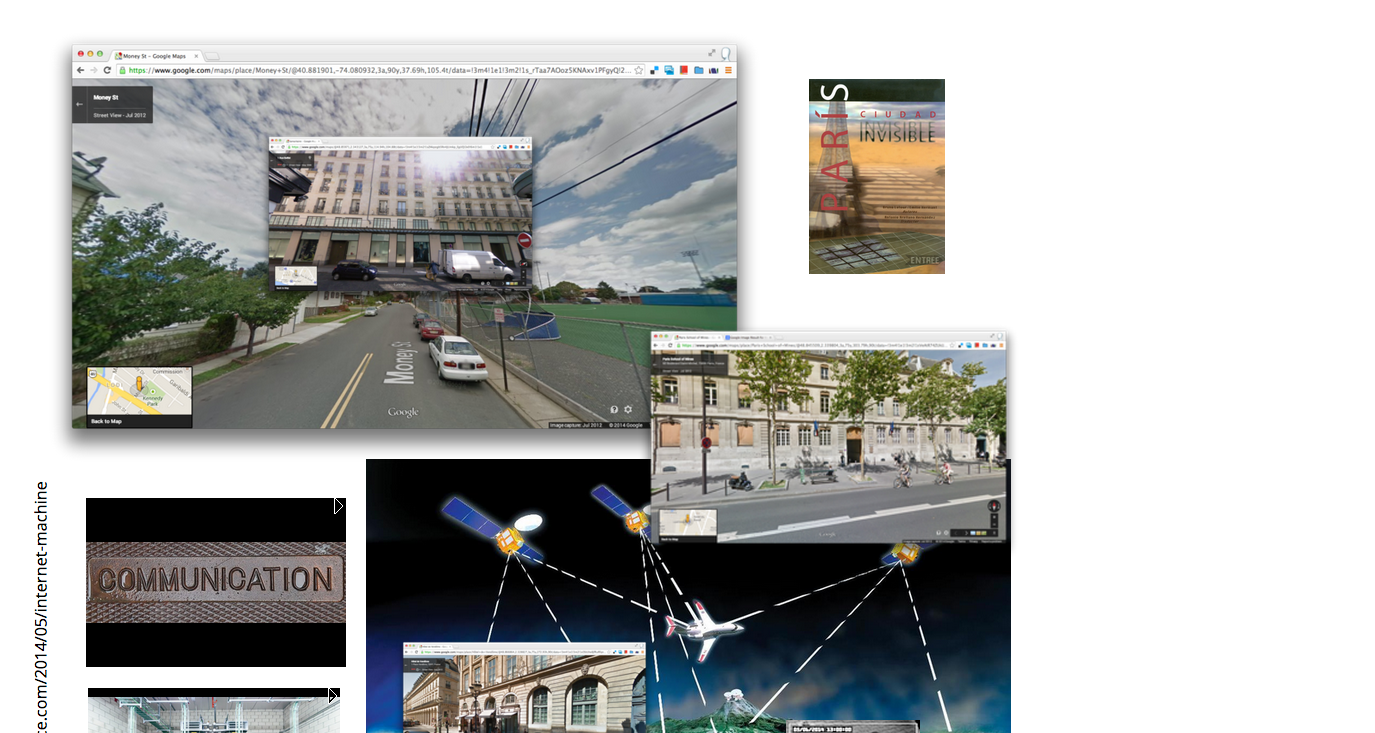The height and width of the screenshot is (733, 1375).
Task: Click reload button in Money St browser
Action: point(107,70)
